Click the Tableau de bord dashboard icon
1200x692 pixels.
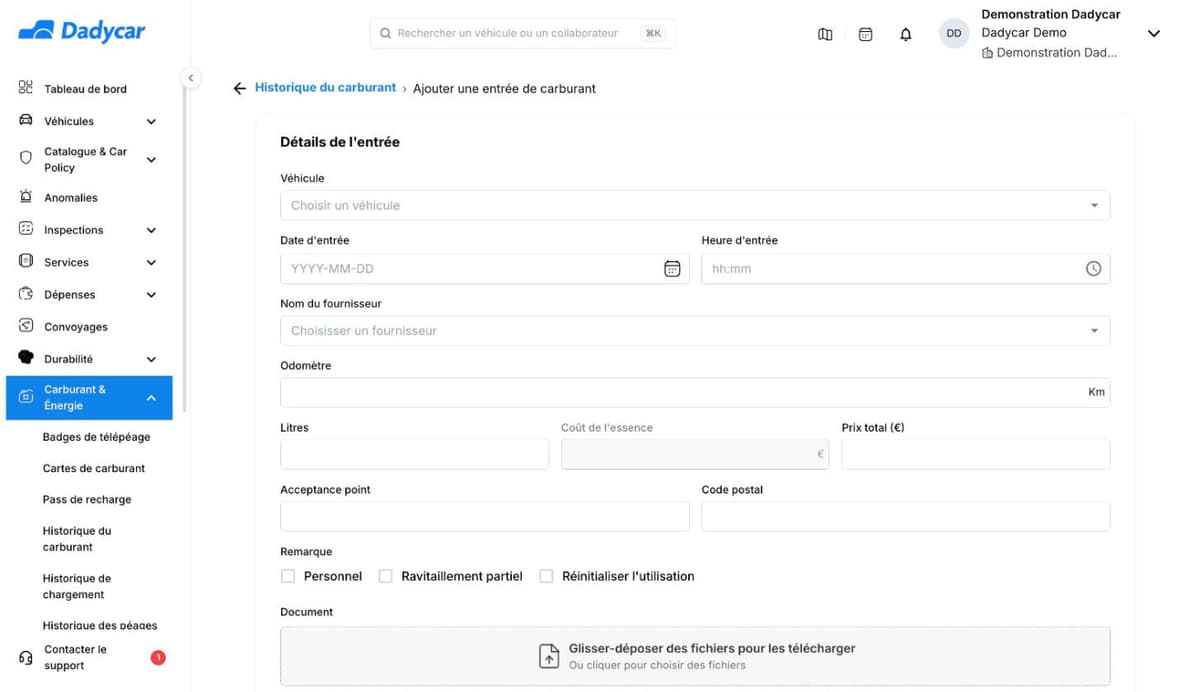tap(26, 88)
